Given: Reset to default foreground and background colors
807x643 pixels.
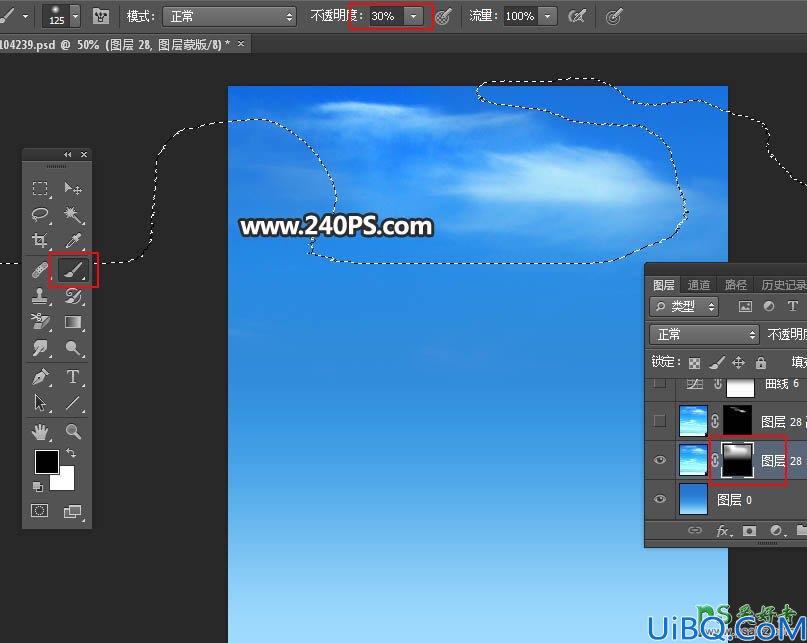Looking at the screenshot, I should pyautogui.click(x=37, y=486).
